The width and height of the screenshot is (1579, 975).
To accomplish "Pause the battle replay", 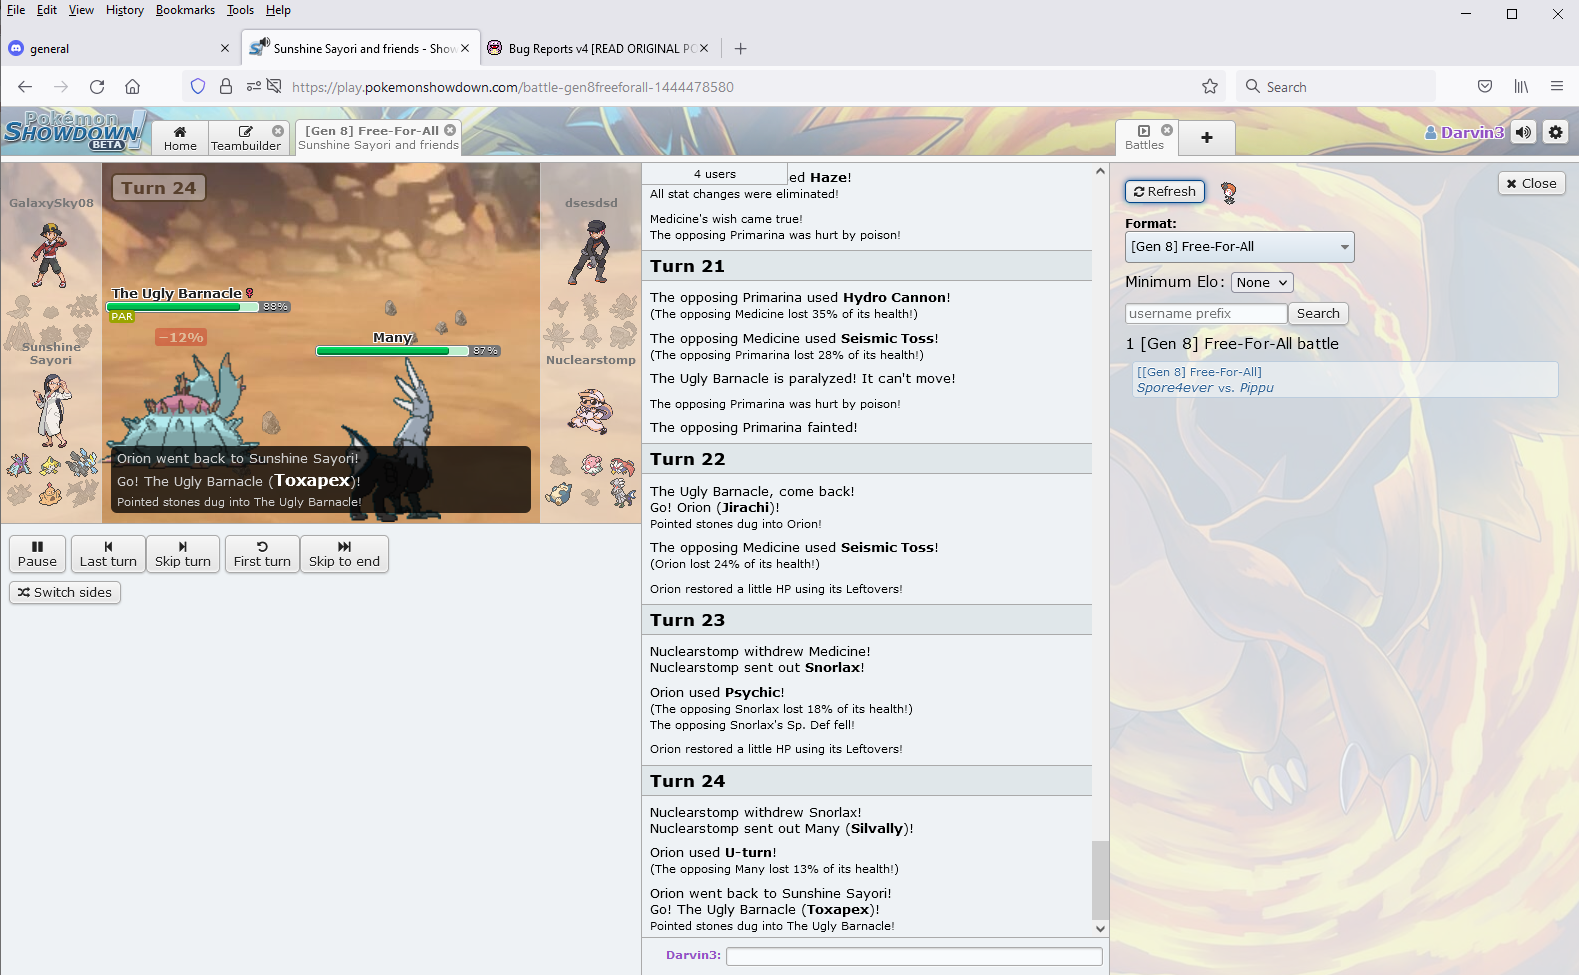I will click(37, 554).
